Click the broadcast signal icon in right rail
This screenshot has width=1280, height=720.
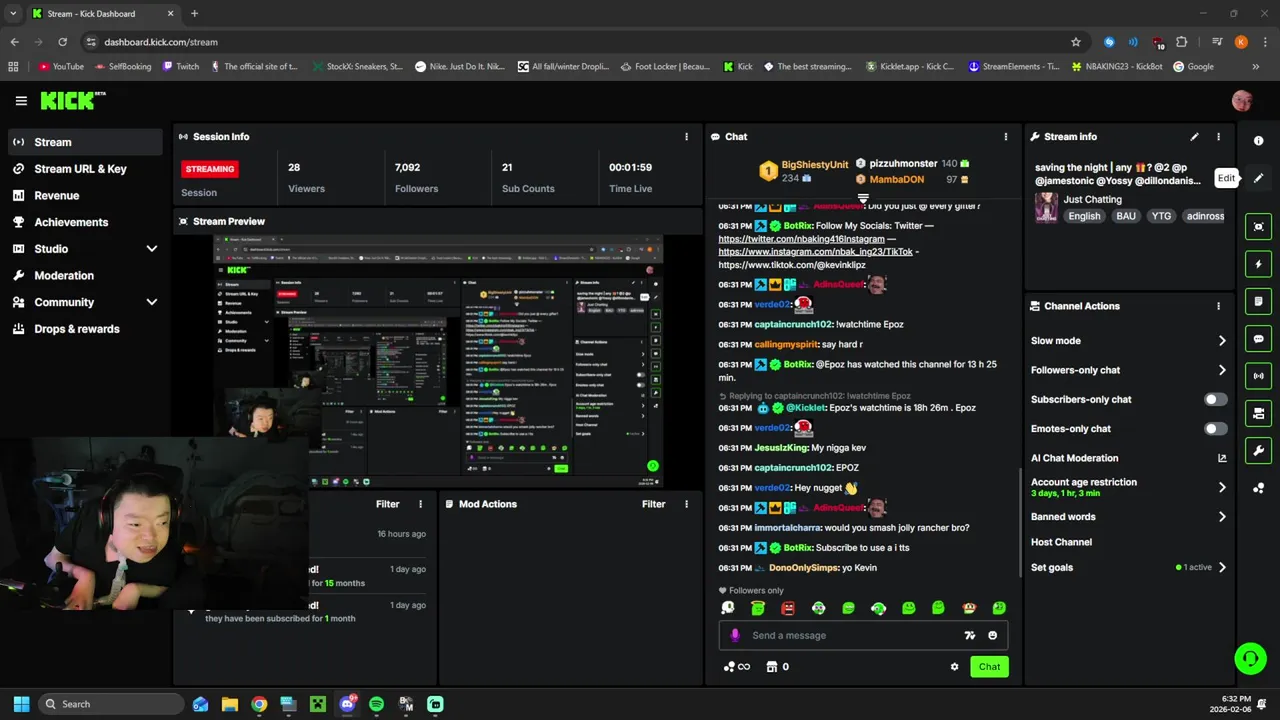coord(1259,376)
